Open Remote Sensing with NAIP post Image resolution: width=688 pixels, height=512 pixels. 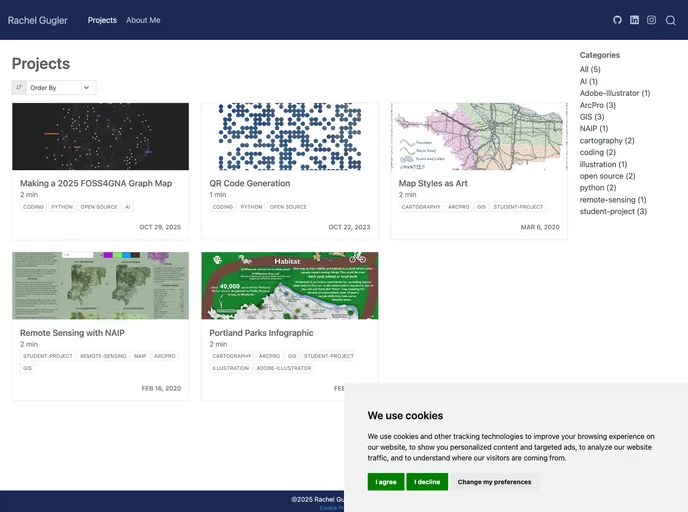[72, 333]
